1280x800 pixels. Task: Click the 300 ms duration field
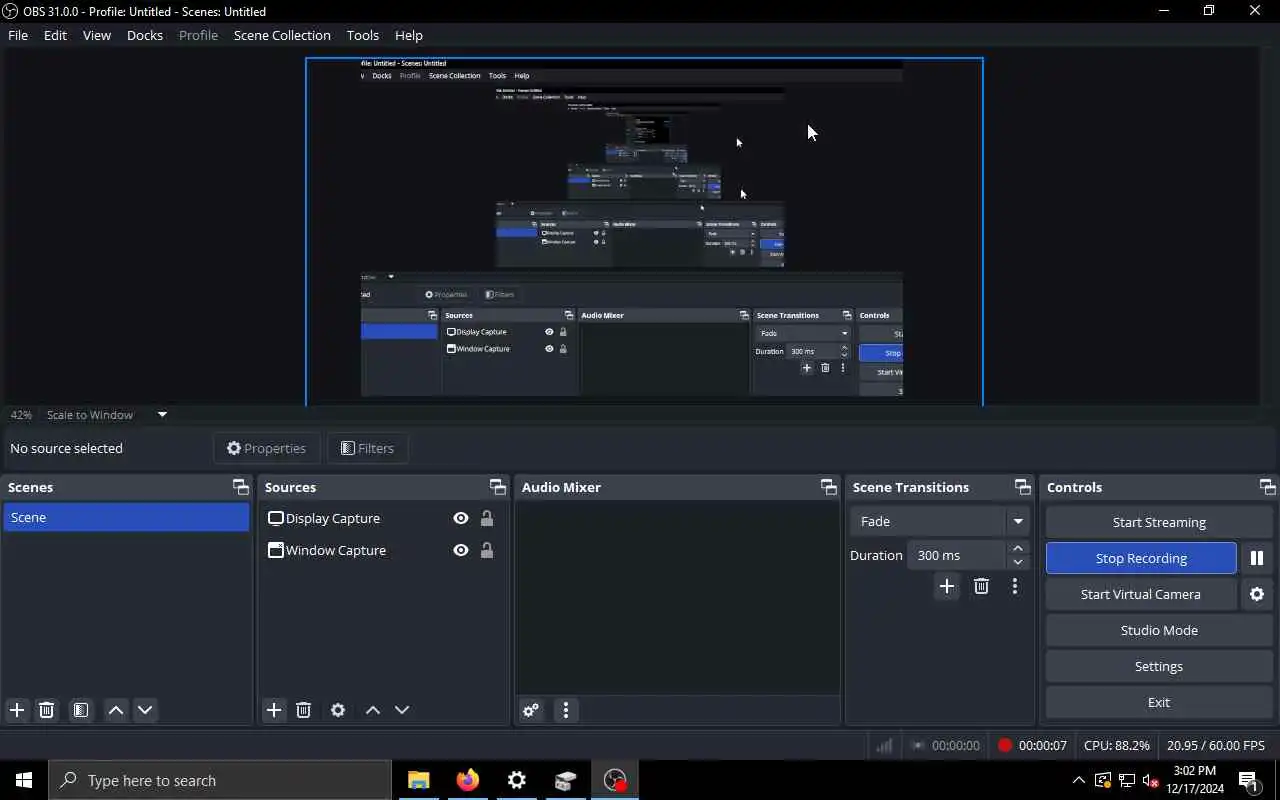[x=956, y=555]
